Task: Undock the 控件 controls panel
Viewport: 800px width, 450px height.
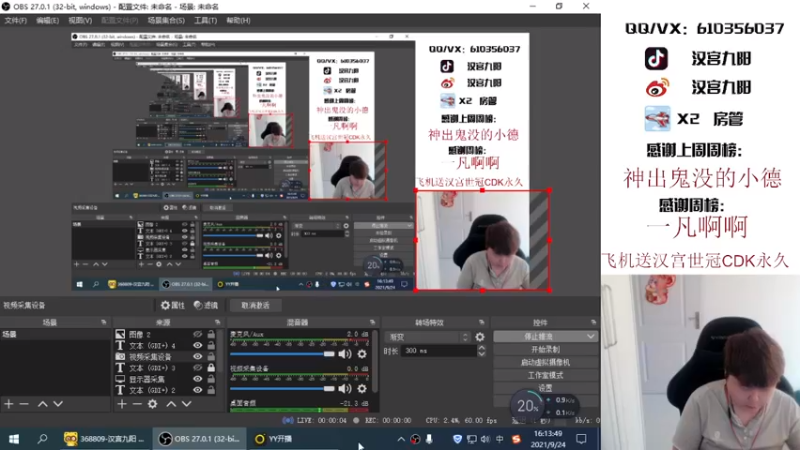Action: pyautogui.click(x=593, y=322)
